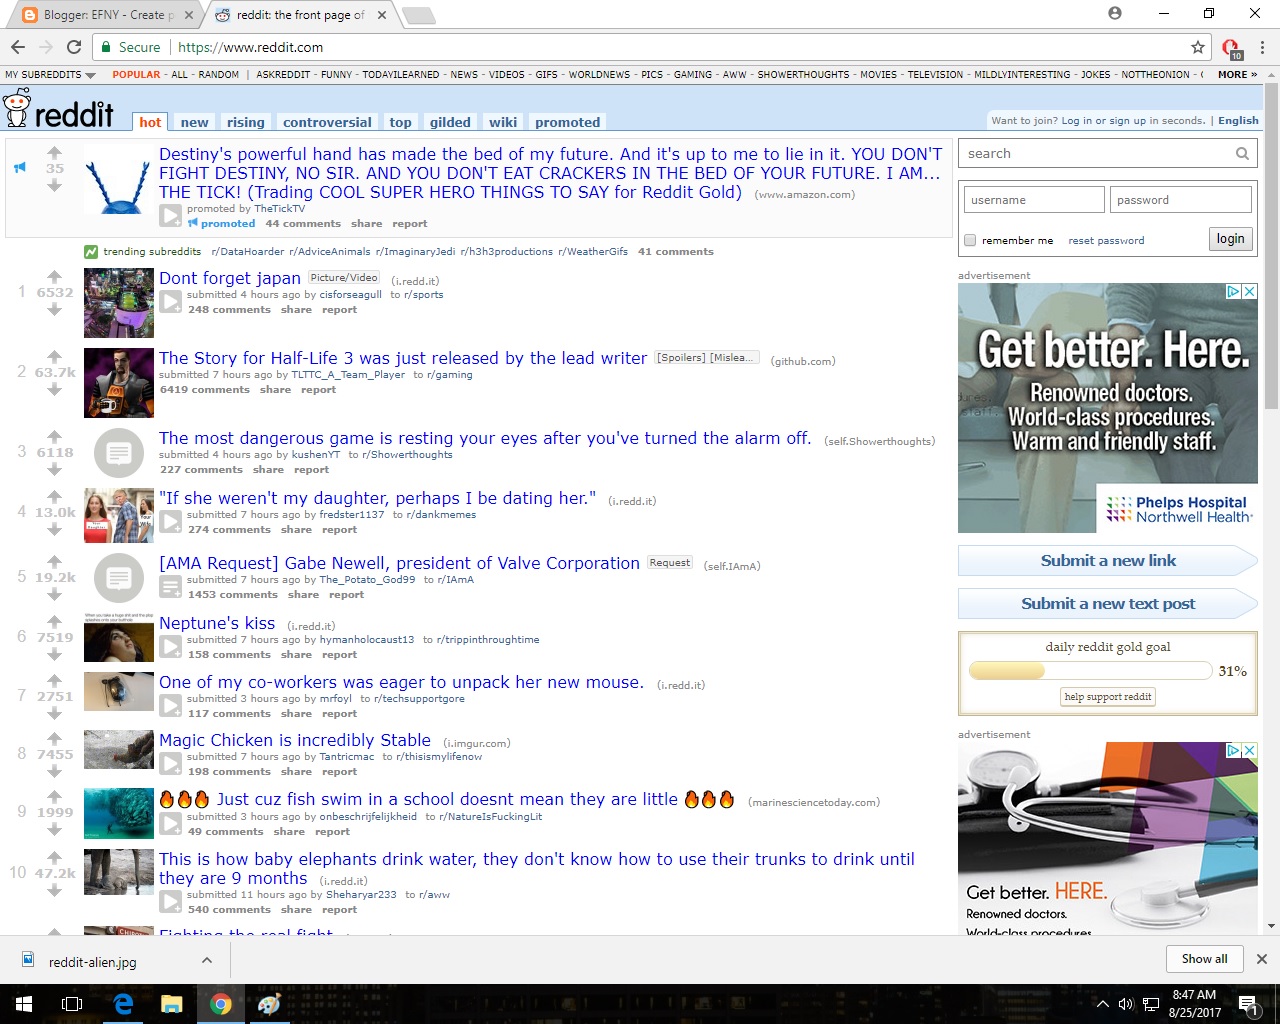Open thumbnail of Half-Life 3 story post
1280x1024 pixels.
[119, 382]
